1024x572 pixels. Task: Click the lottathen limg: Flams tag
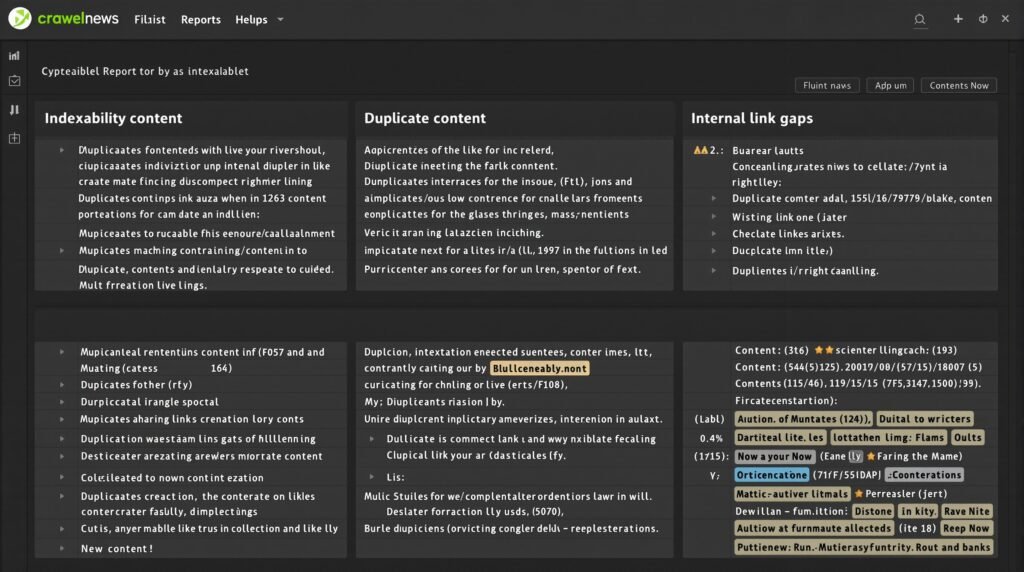click(x=888, y=437)
